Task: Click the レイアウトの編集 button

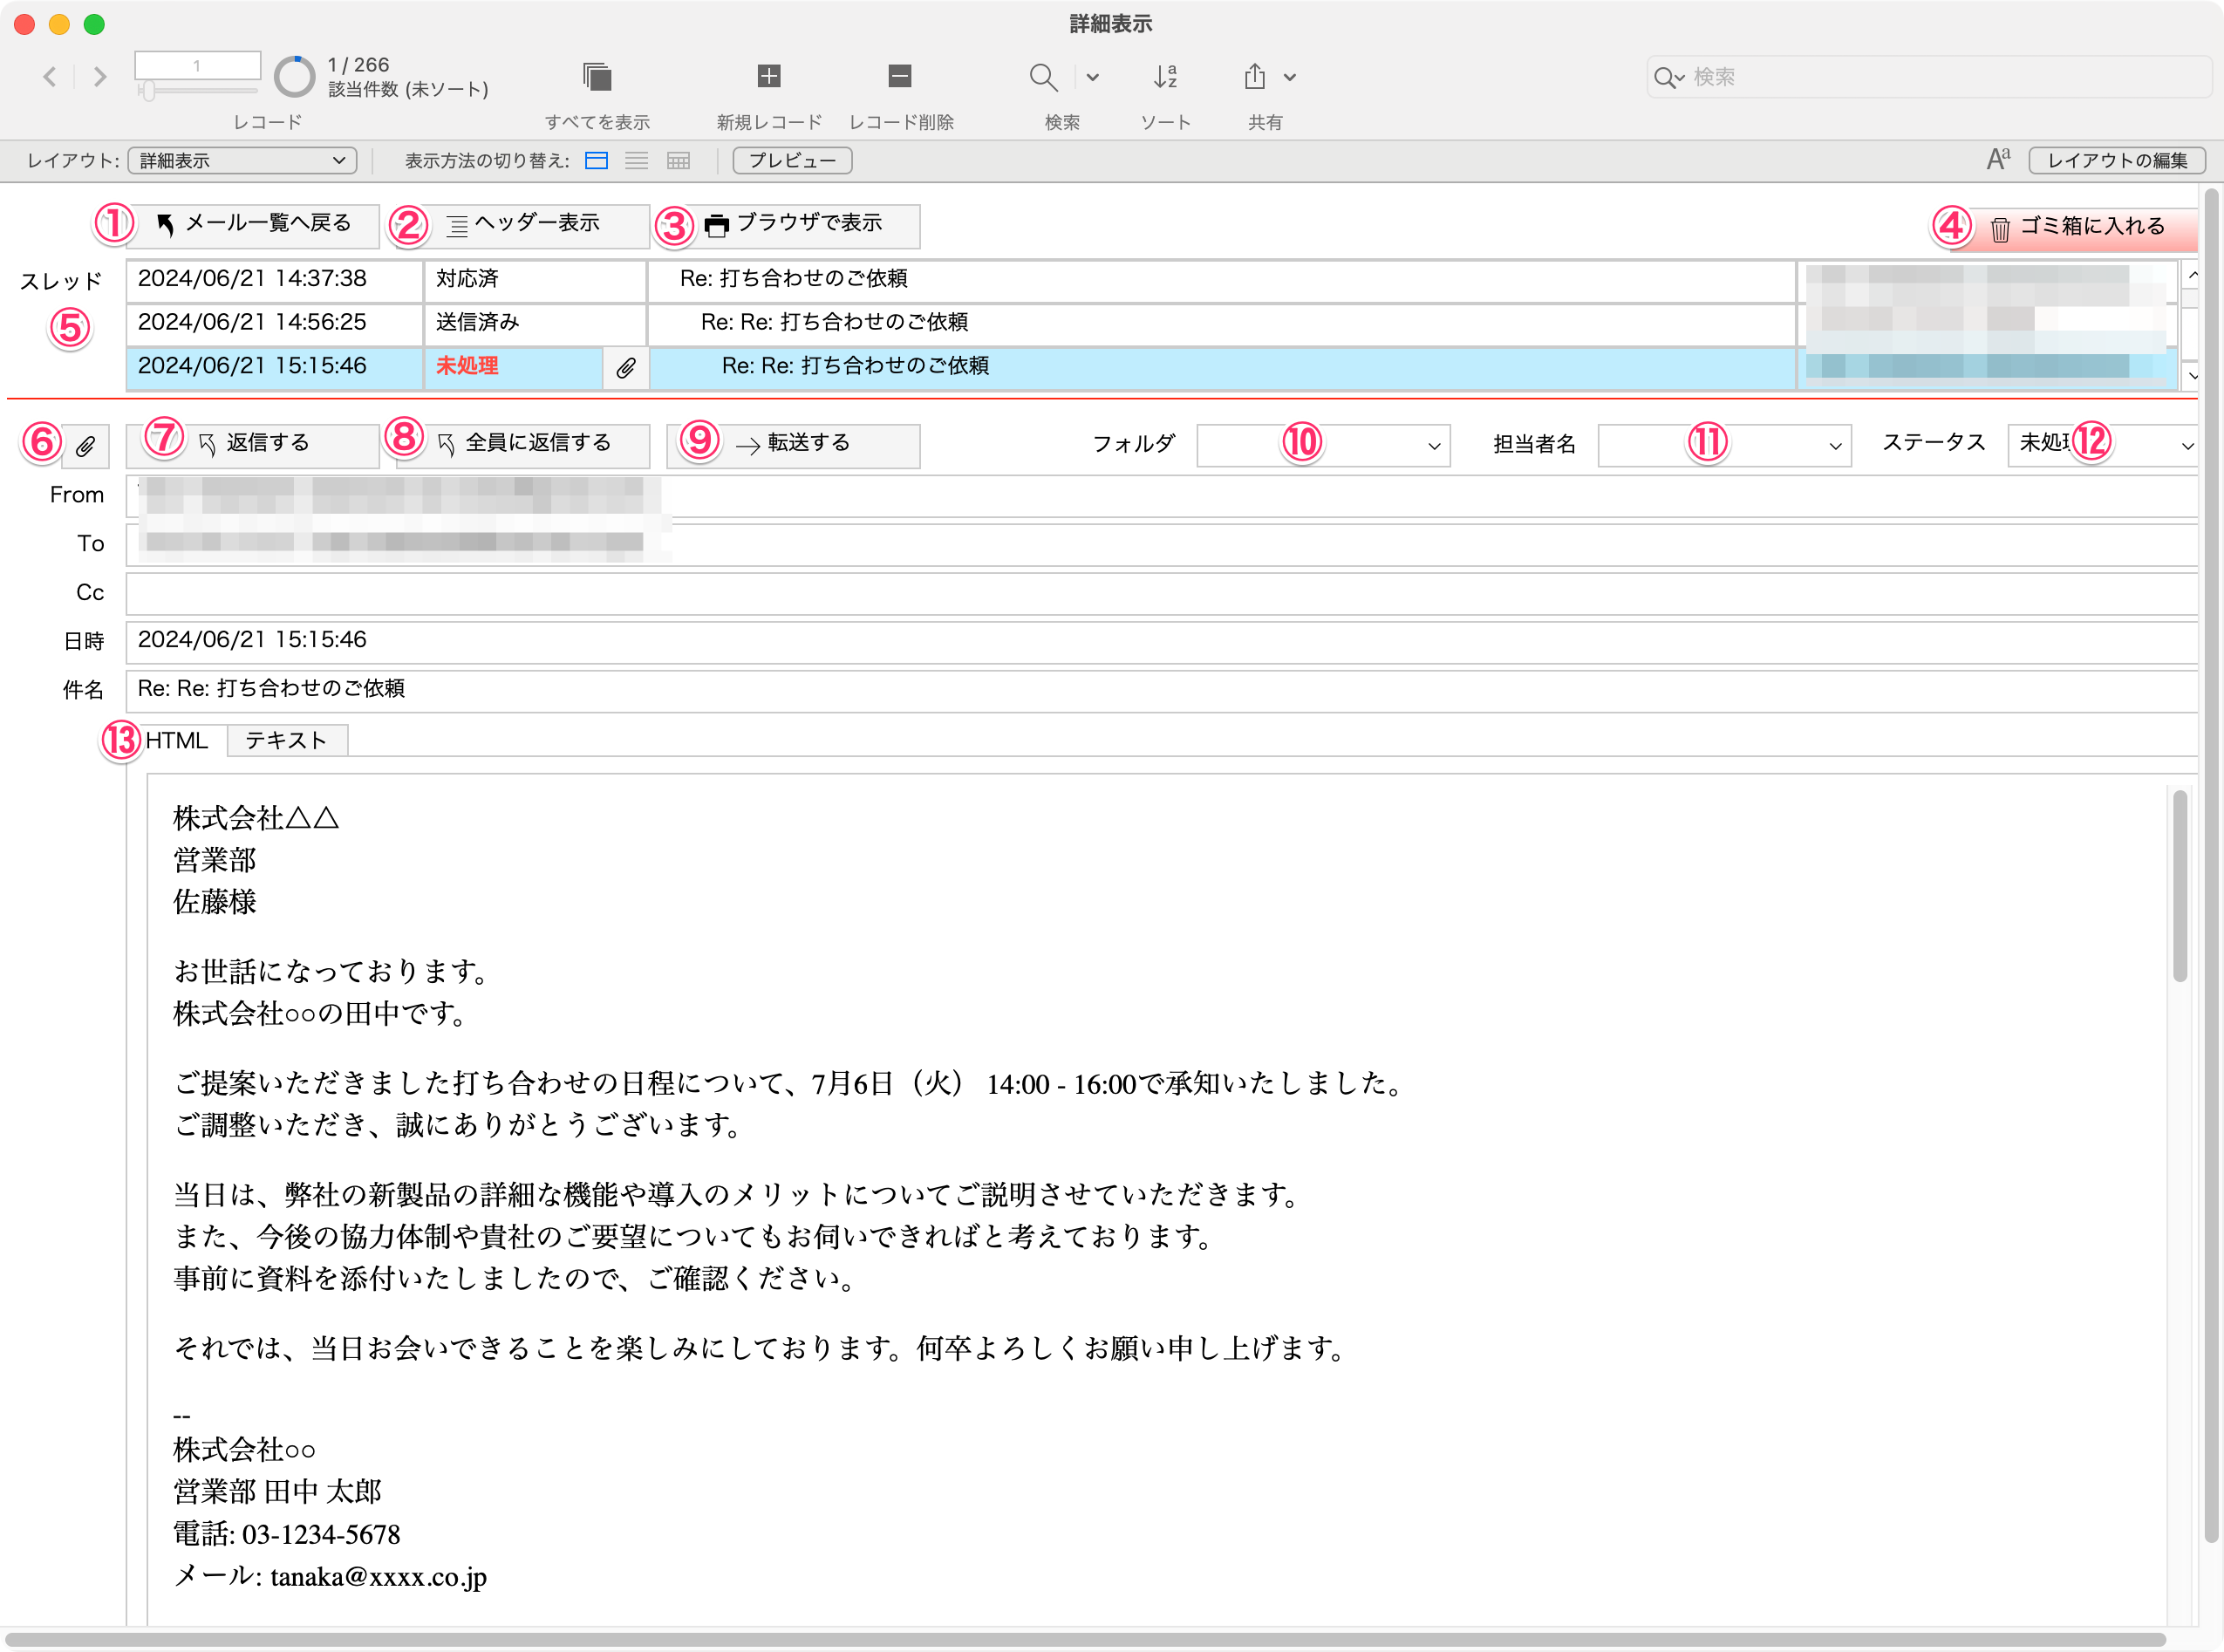Action: click(2117, 161)
